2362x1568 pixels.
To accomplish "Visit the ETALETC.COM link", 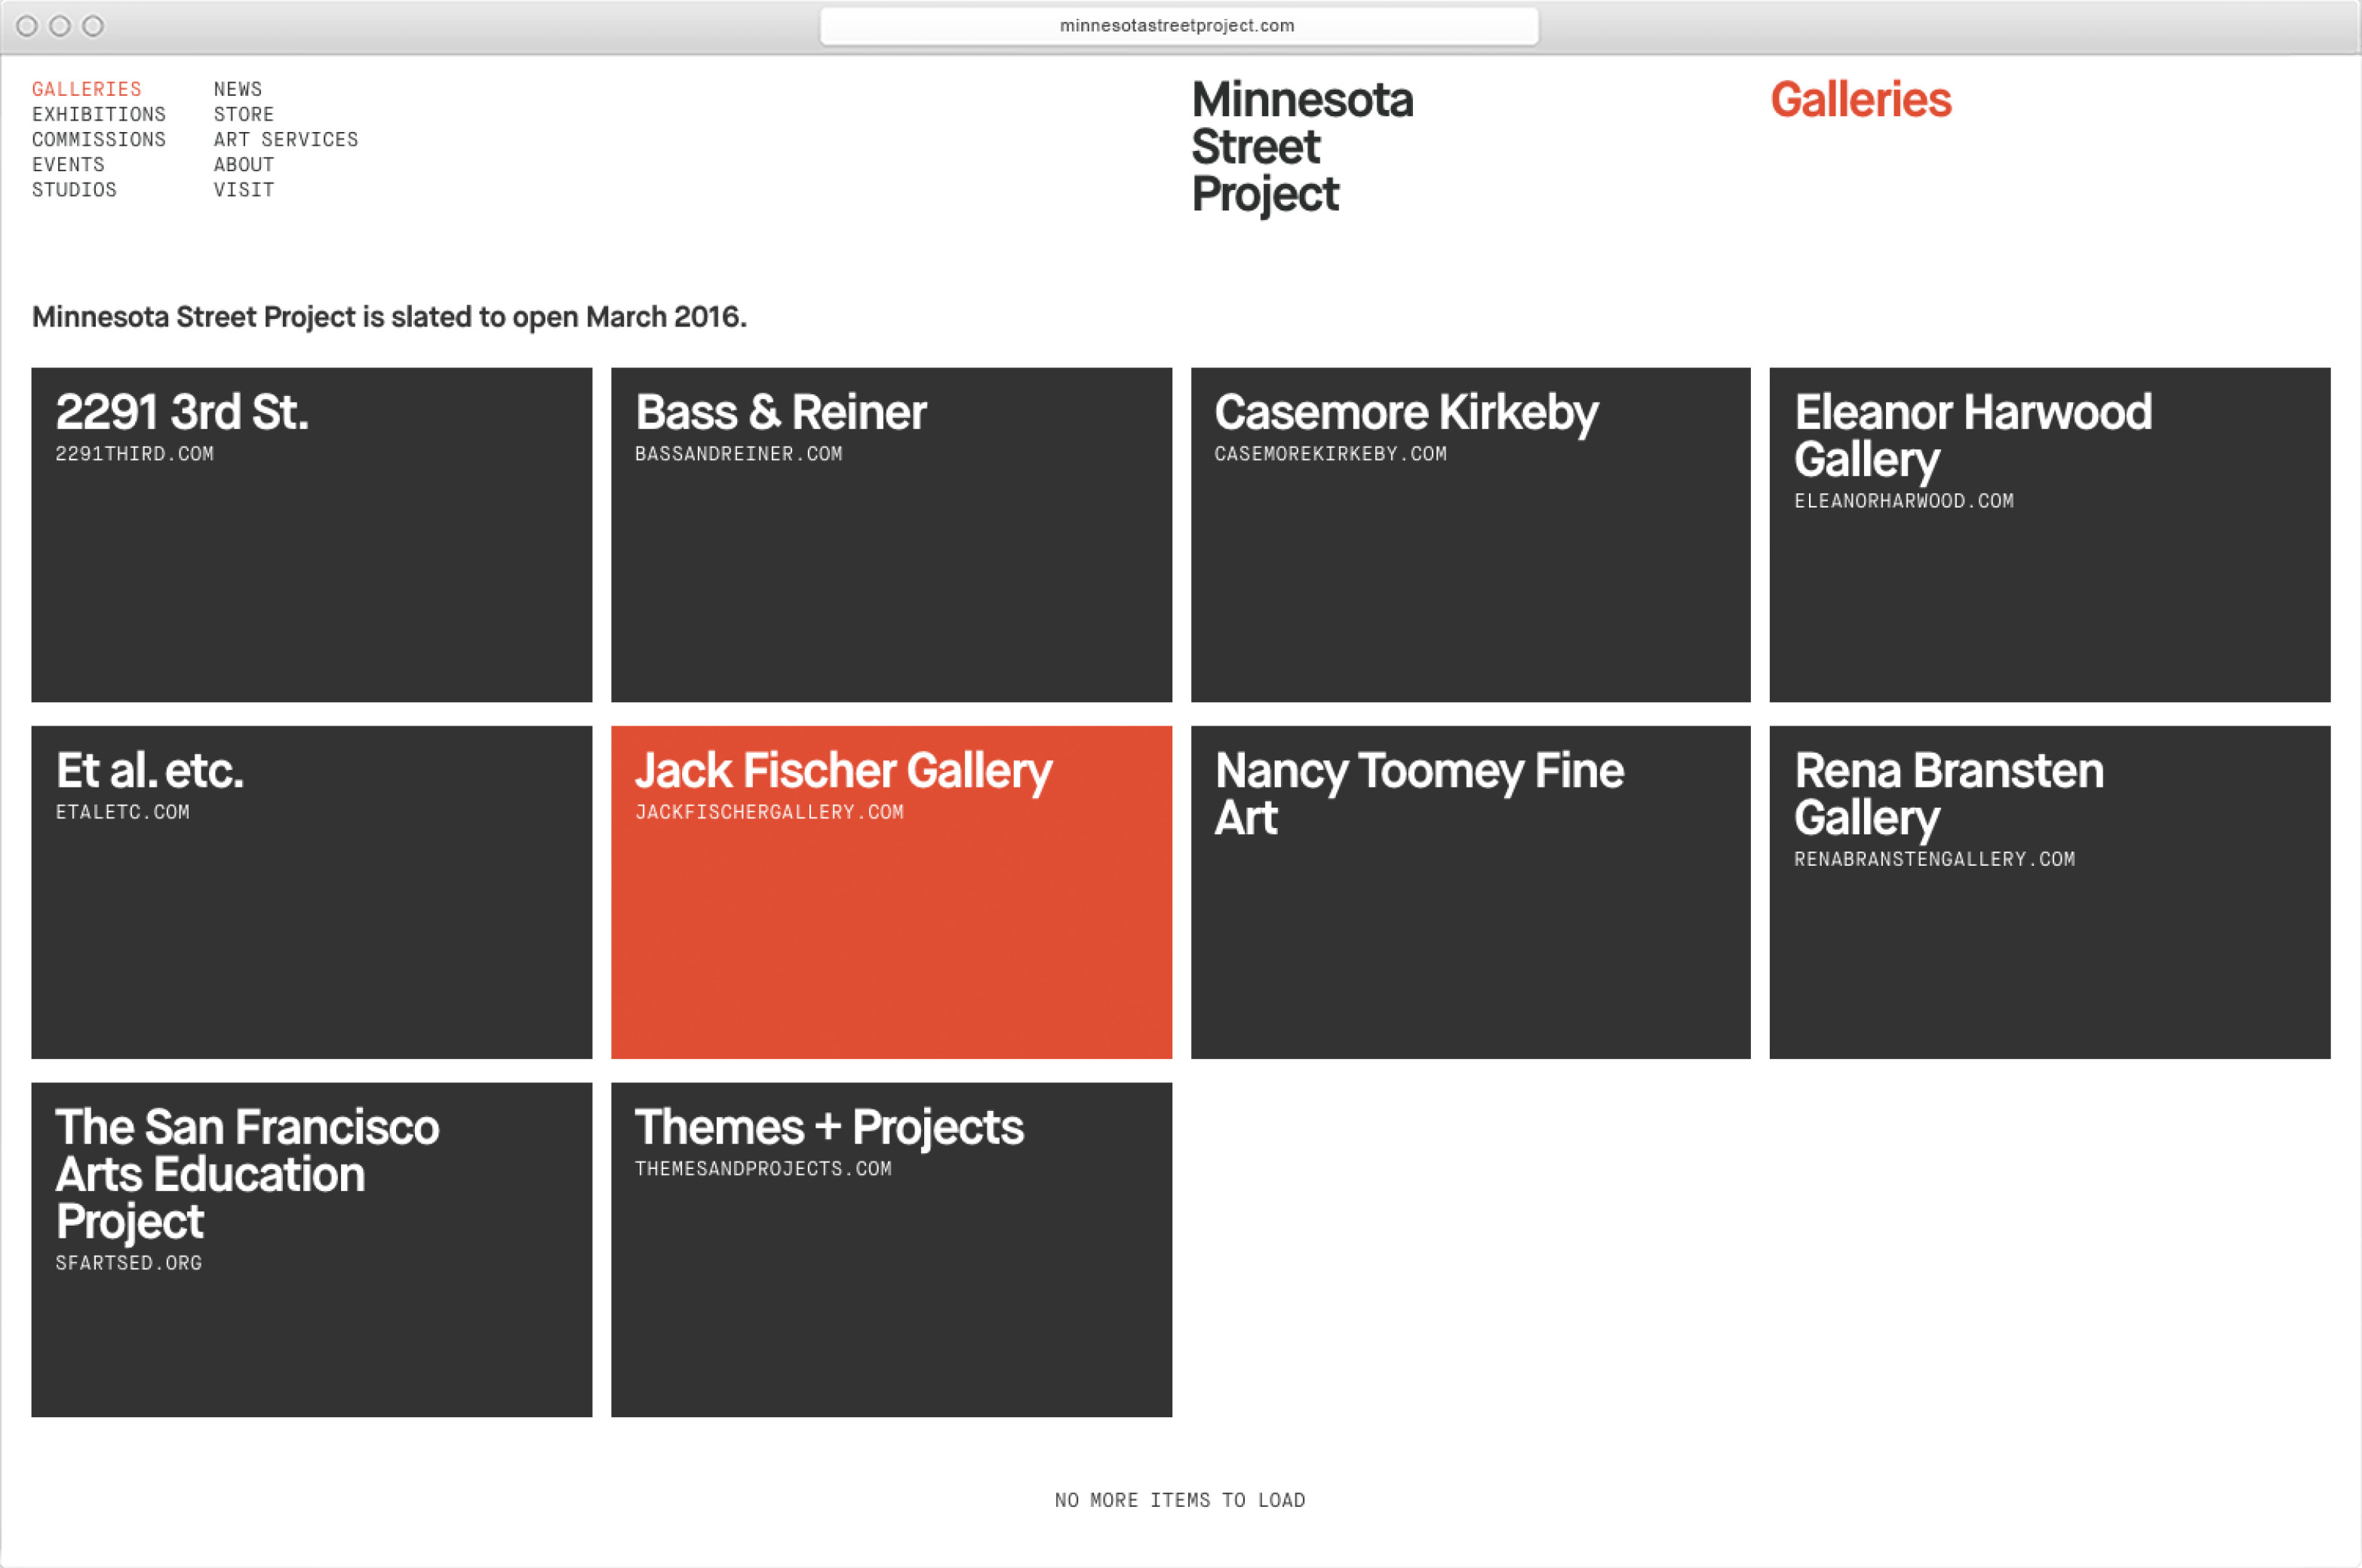I will click(x=123, y=812).
